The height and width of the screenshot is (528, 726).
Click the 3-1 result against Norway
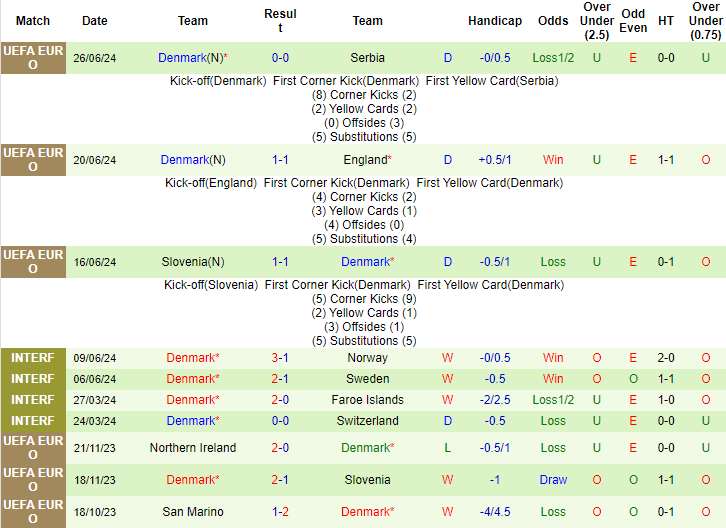(x=280, y=358)
